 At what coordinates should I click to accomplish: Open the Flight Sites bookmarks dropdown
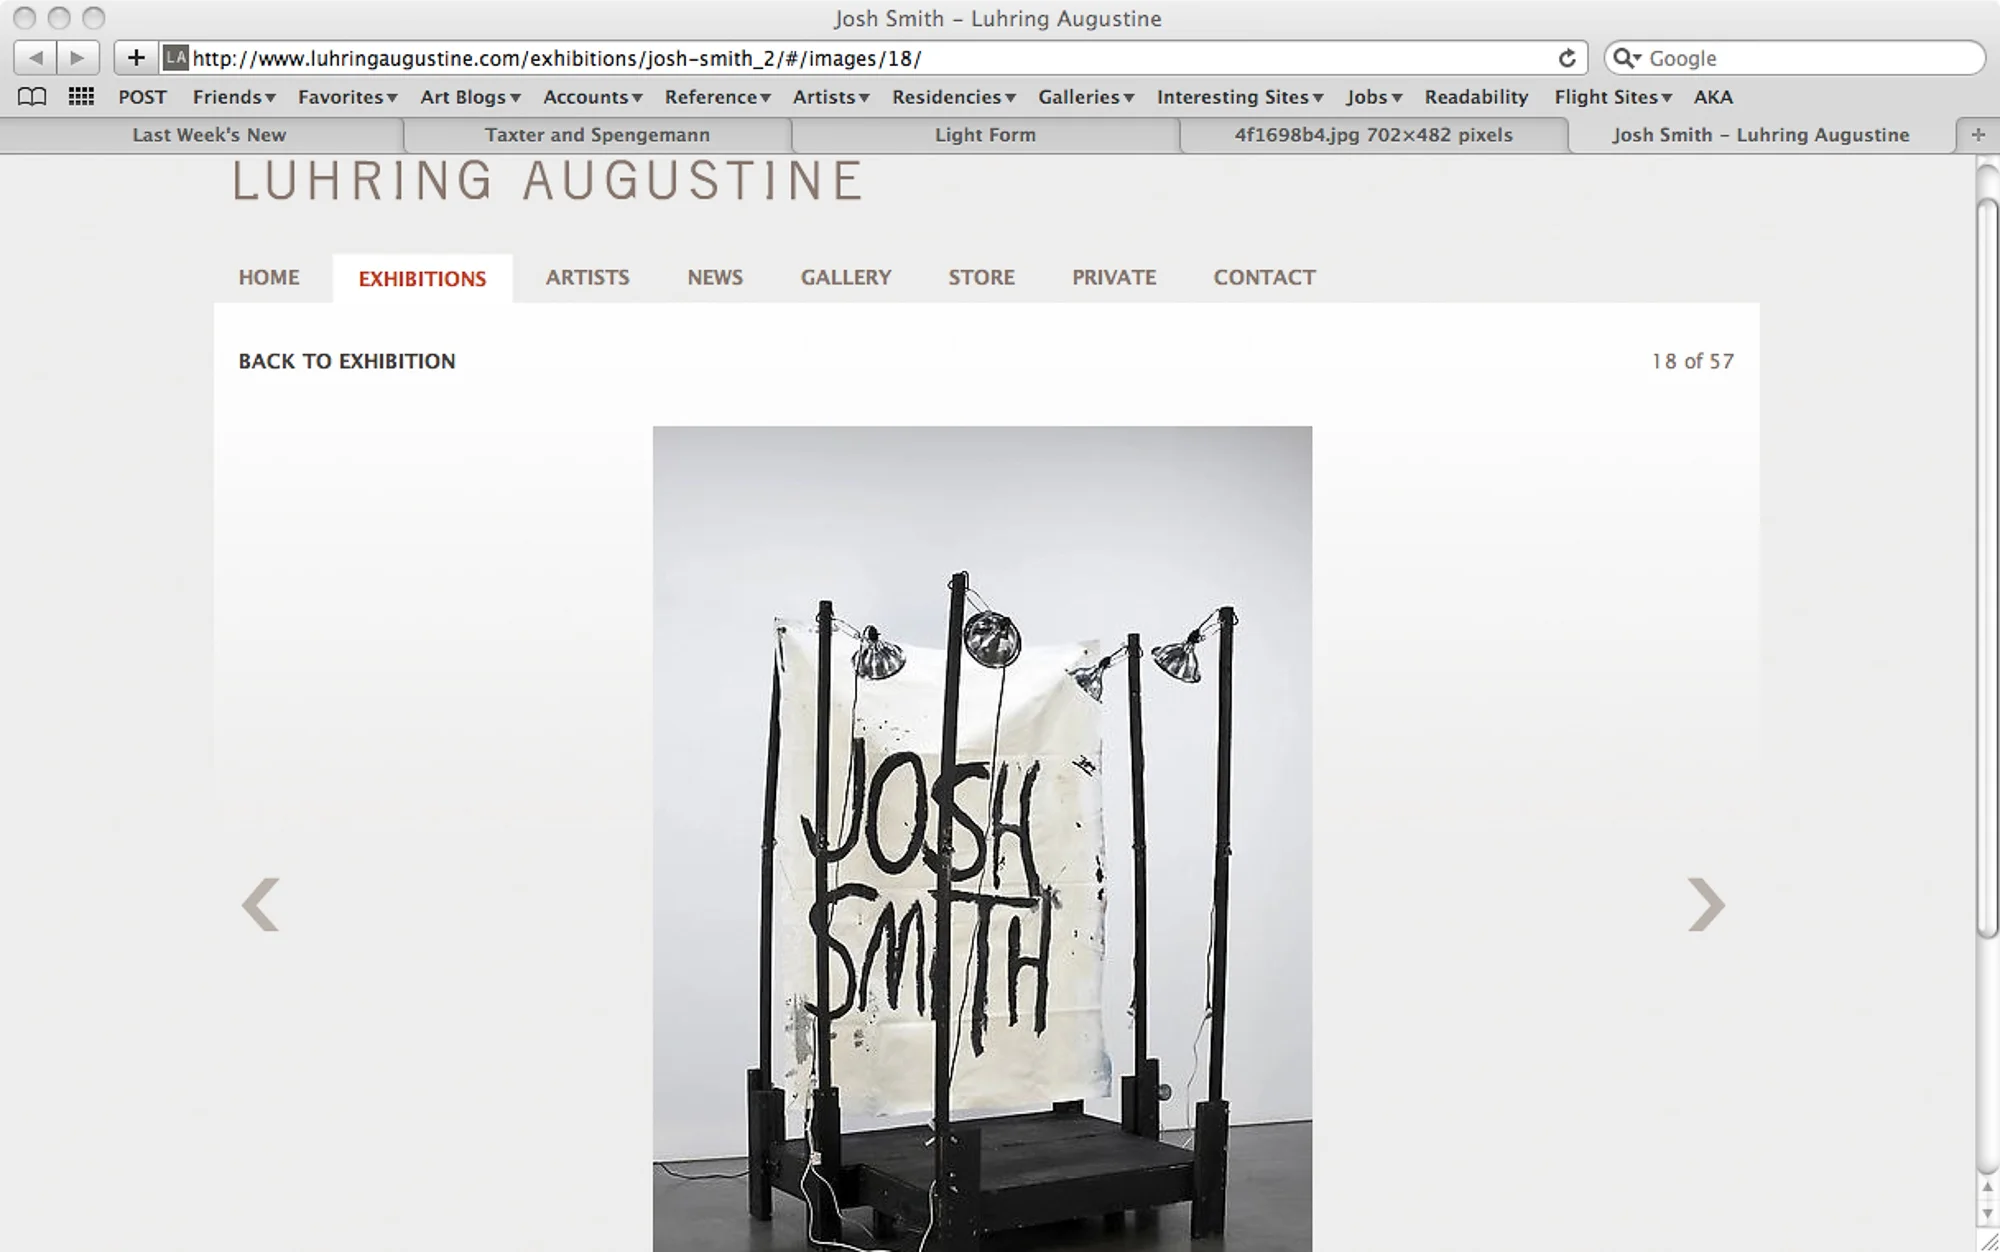pos(1613,97)
